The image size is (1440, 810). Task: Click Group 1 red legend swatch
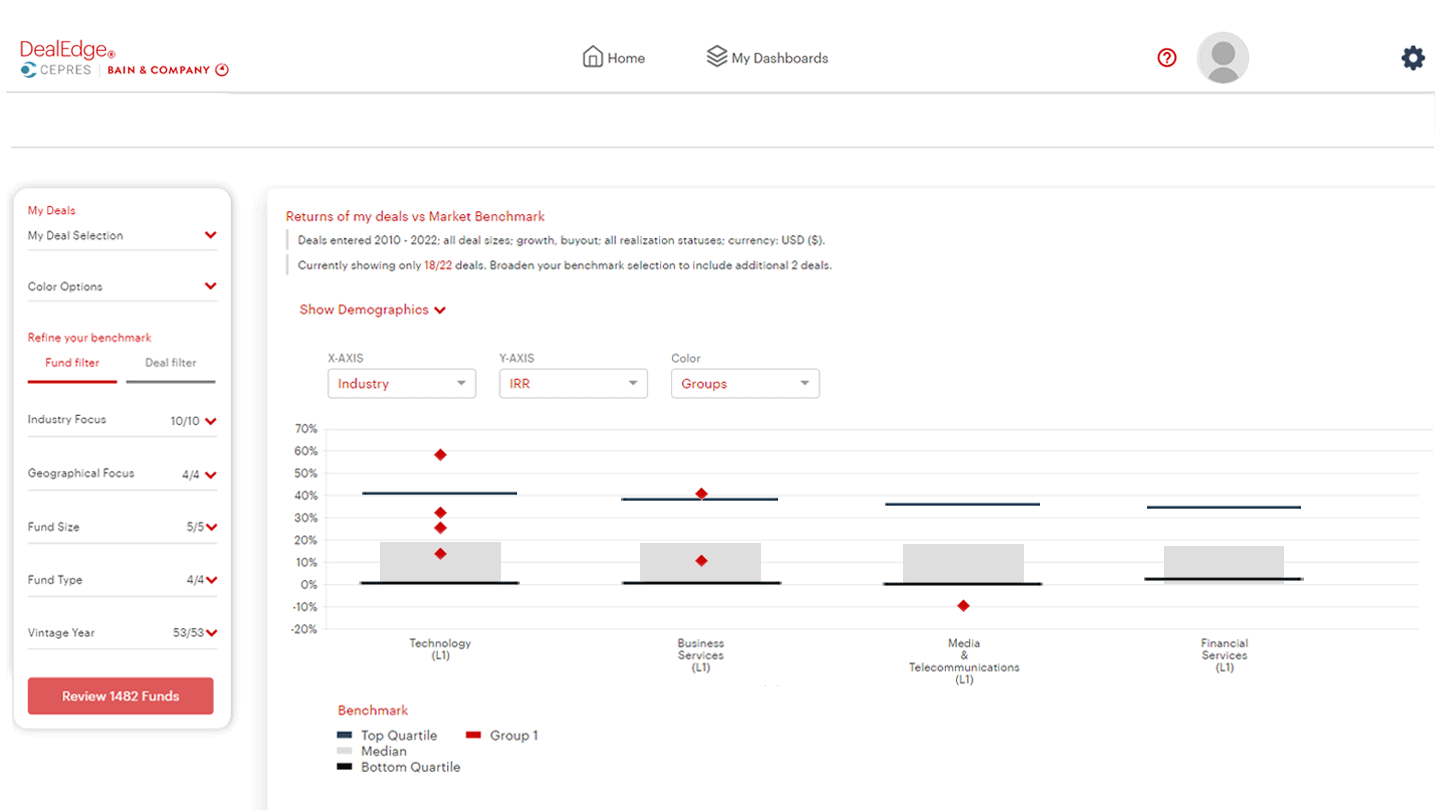(x=474, y=736)
